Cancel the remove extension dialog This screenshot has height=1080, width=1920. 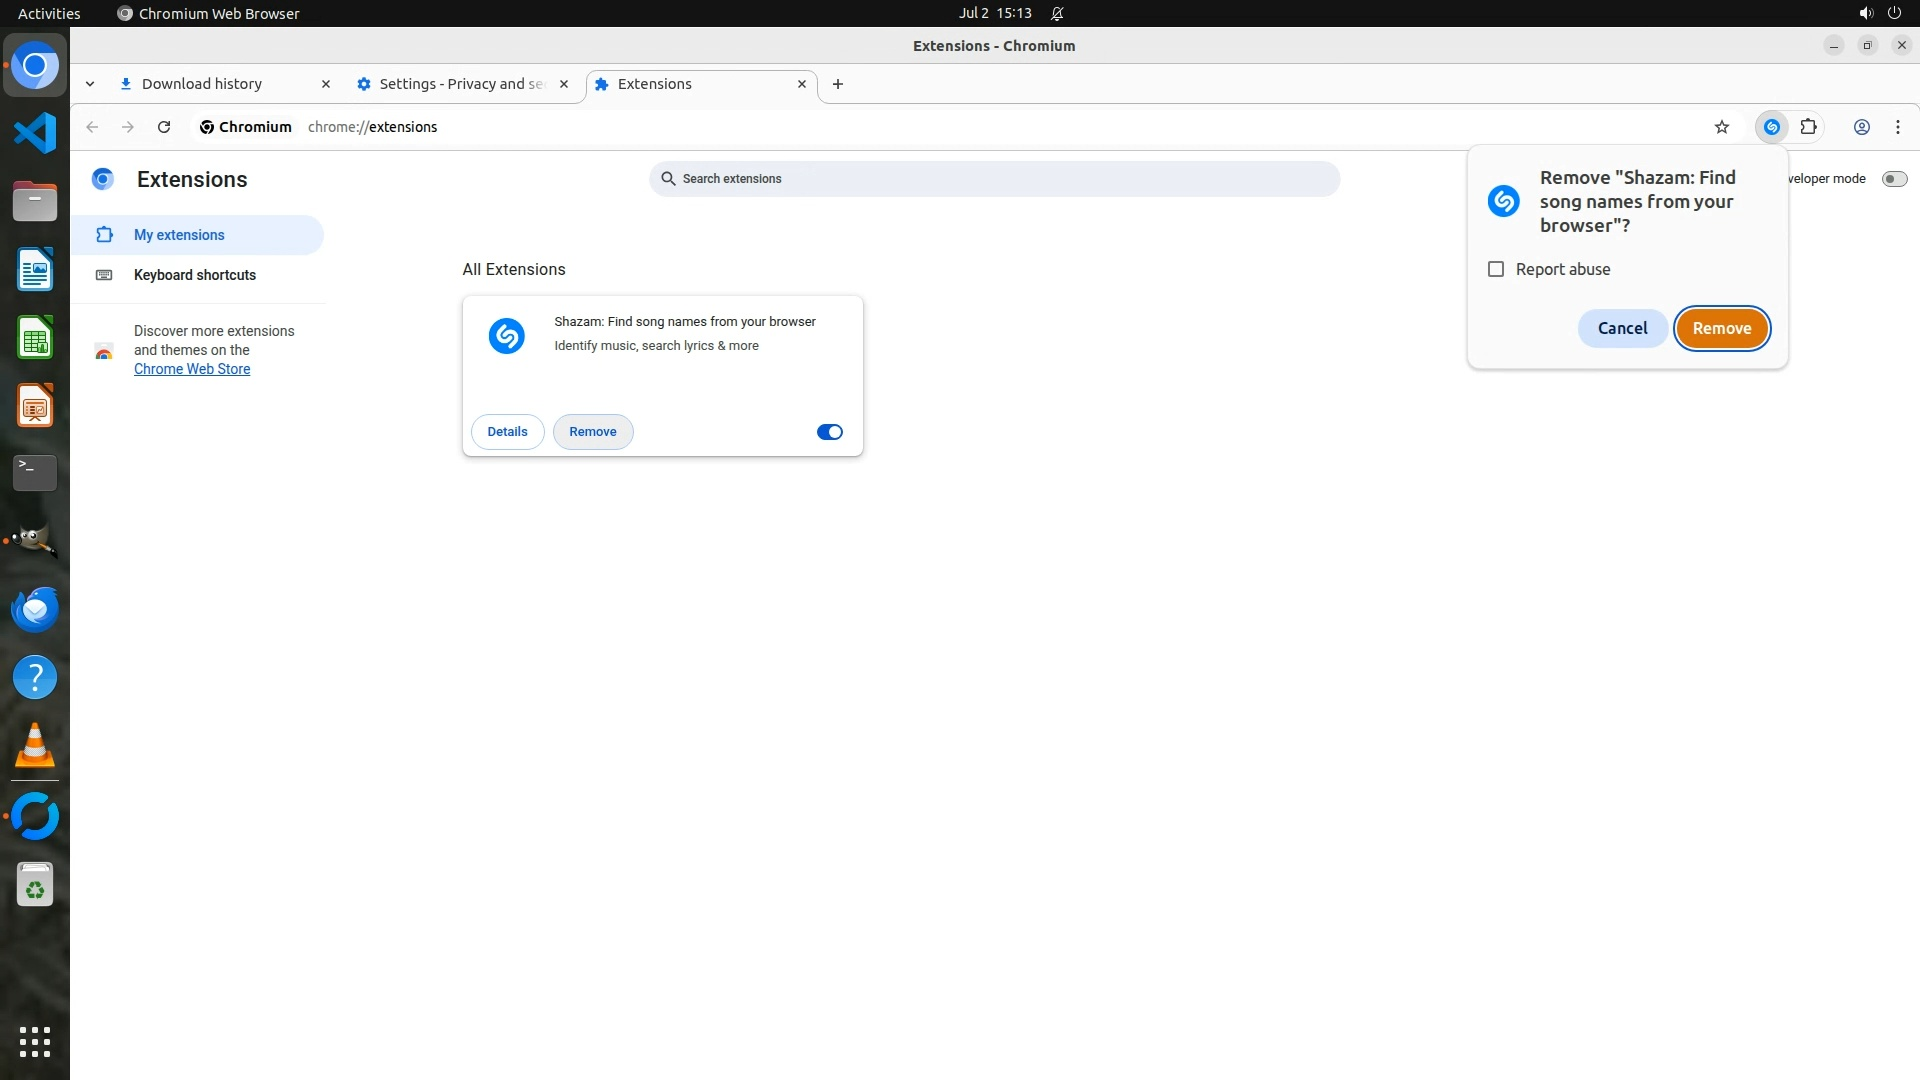[x=1621, y=328]
